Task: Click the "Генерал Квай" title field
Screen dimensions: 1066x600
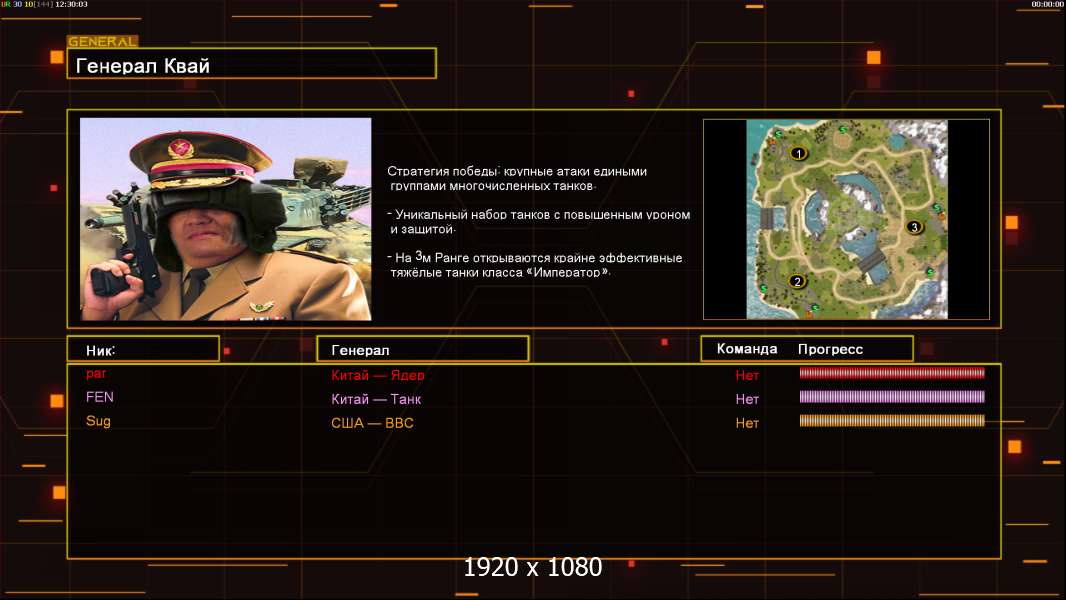Action: (x=252, y=63)
